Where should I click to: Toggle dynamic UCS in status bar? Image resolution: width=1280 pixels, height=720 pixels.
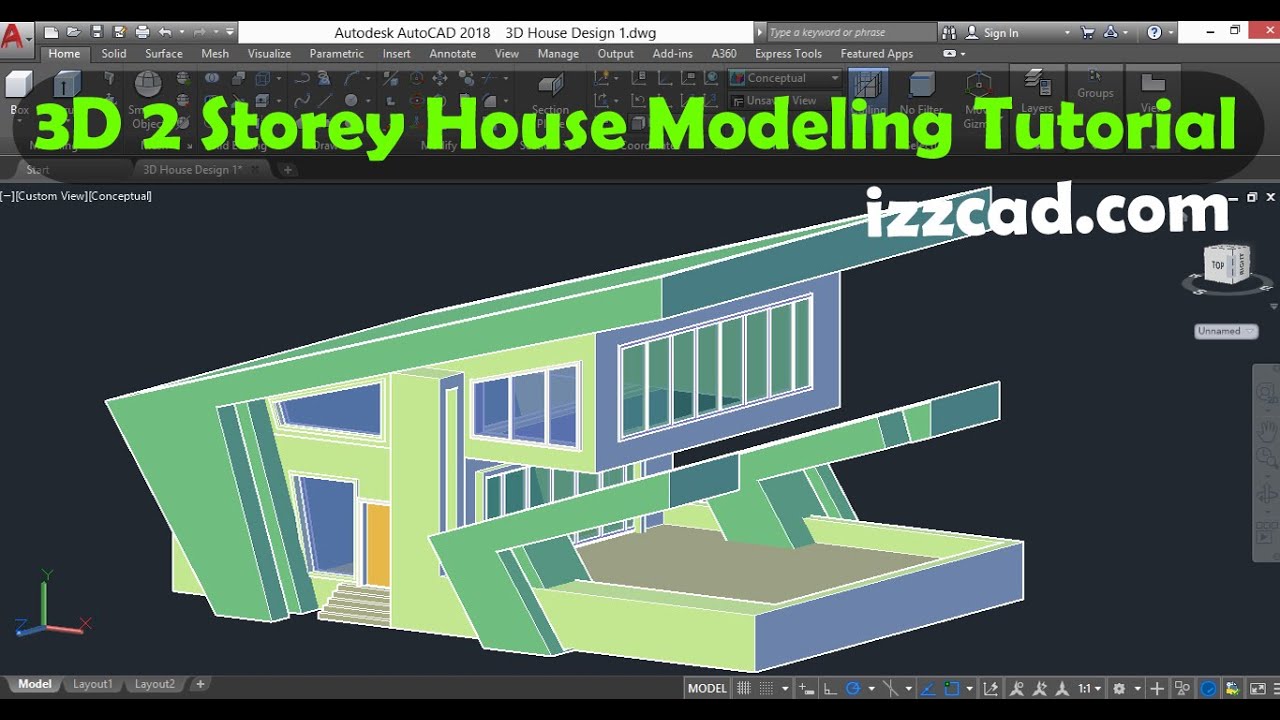[x=989, y=688]
